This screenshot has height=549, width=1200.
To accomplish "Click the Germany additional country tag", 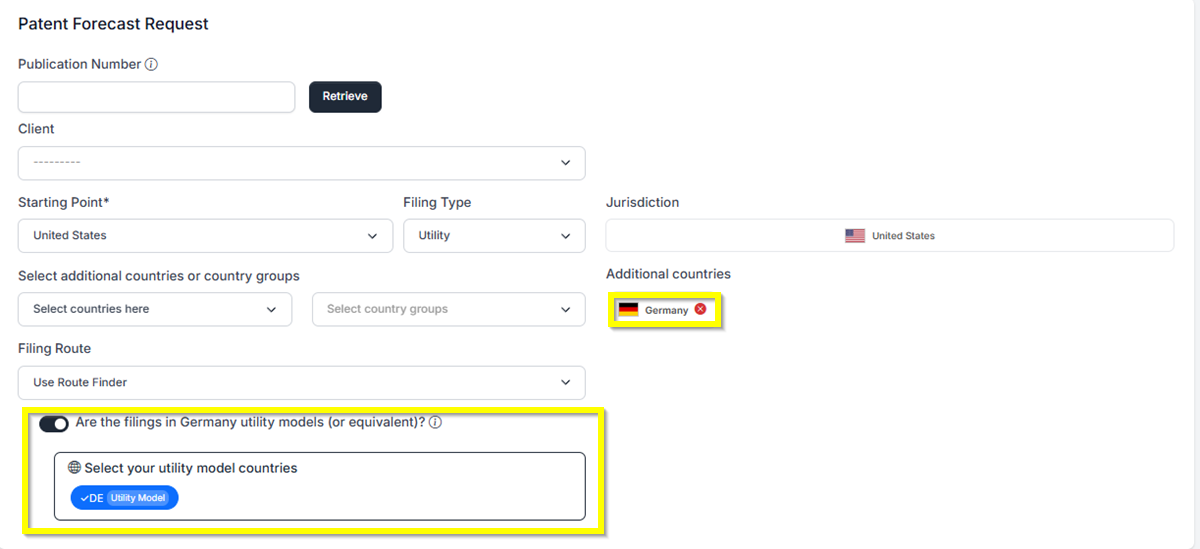I will pyautogui.click(x=665, y=310).
